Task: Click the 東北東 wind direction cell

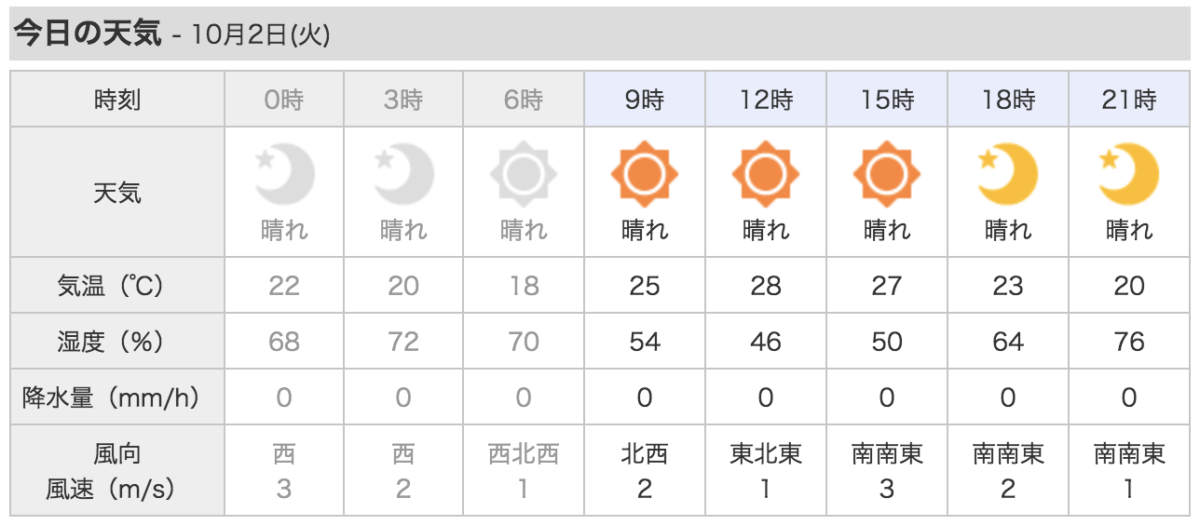Action: (765, 455)
